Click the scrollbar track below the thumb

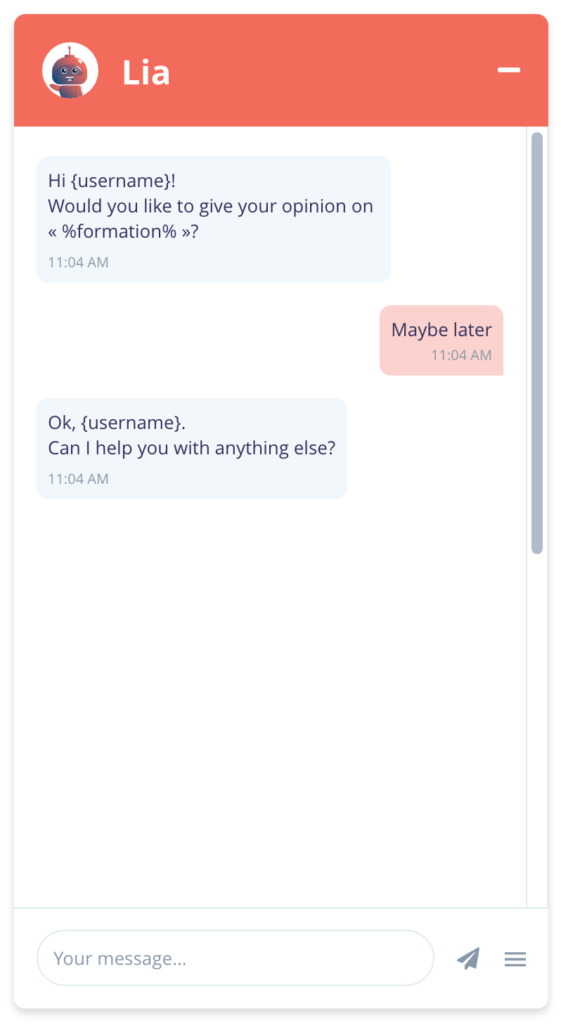(537, 728)
